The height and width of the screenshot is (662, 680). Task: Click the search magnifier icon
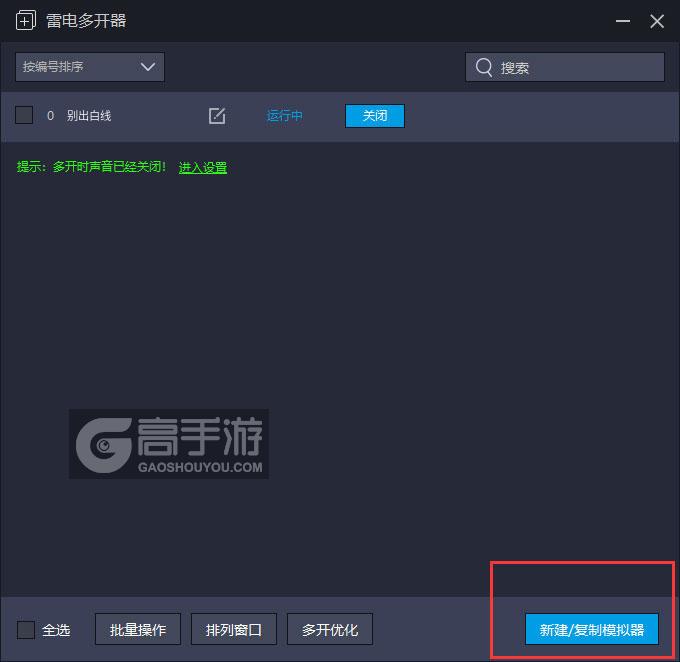(484, 68)
